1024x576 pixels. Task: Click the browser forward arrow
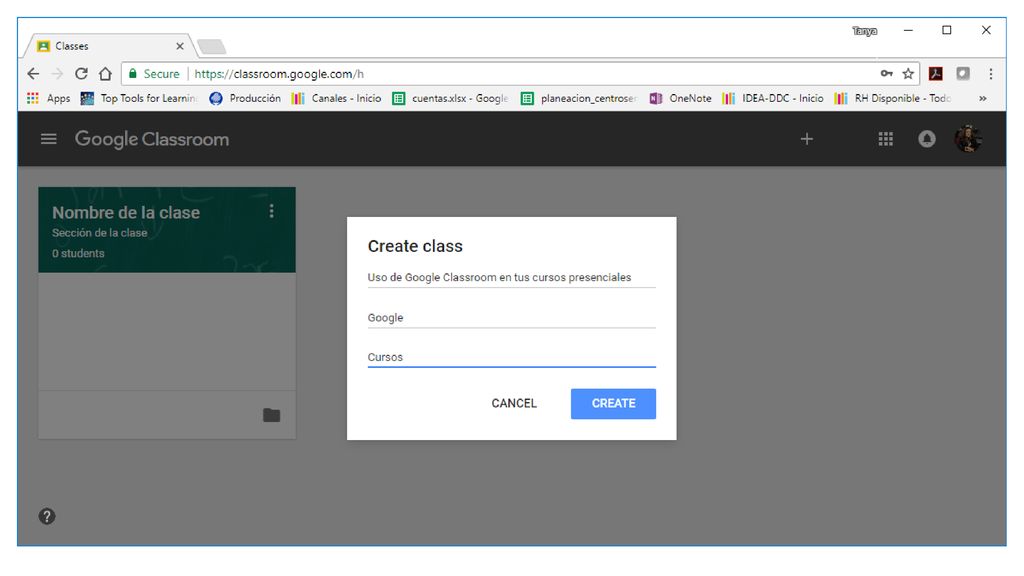[57, 74]
